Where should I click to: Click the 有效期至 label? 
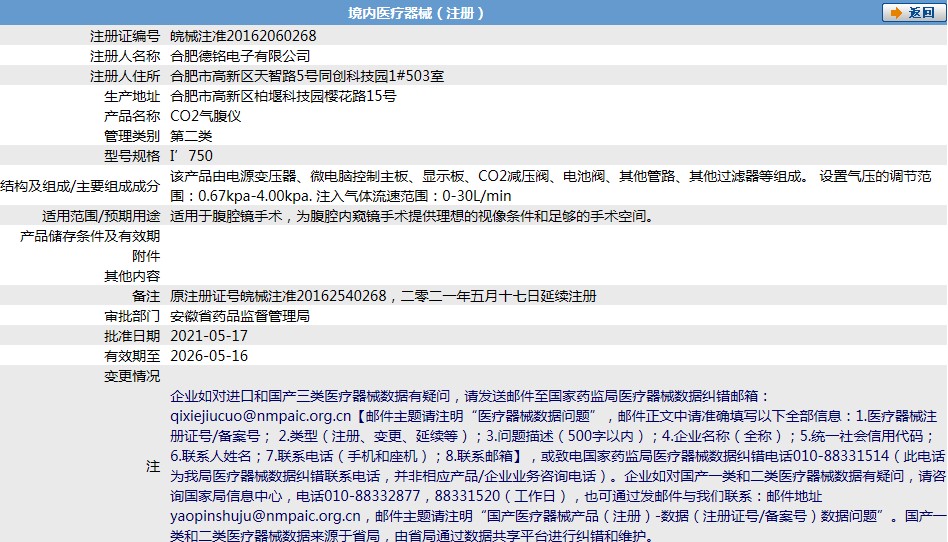[x=132, y=356]
